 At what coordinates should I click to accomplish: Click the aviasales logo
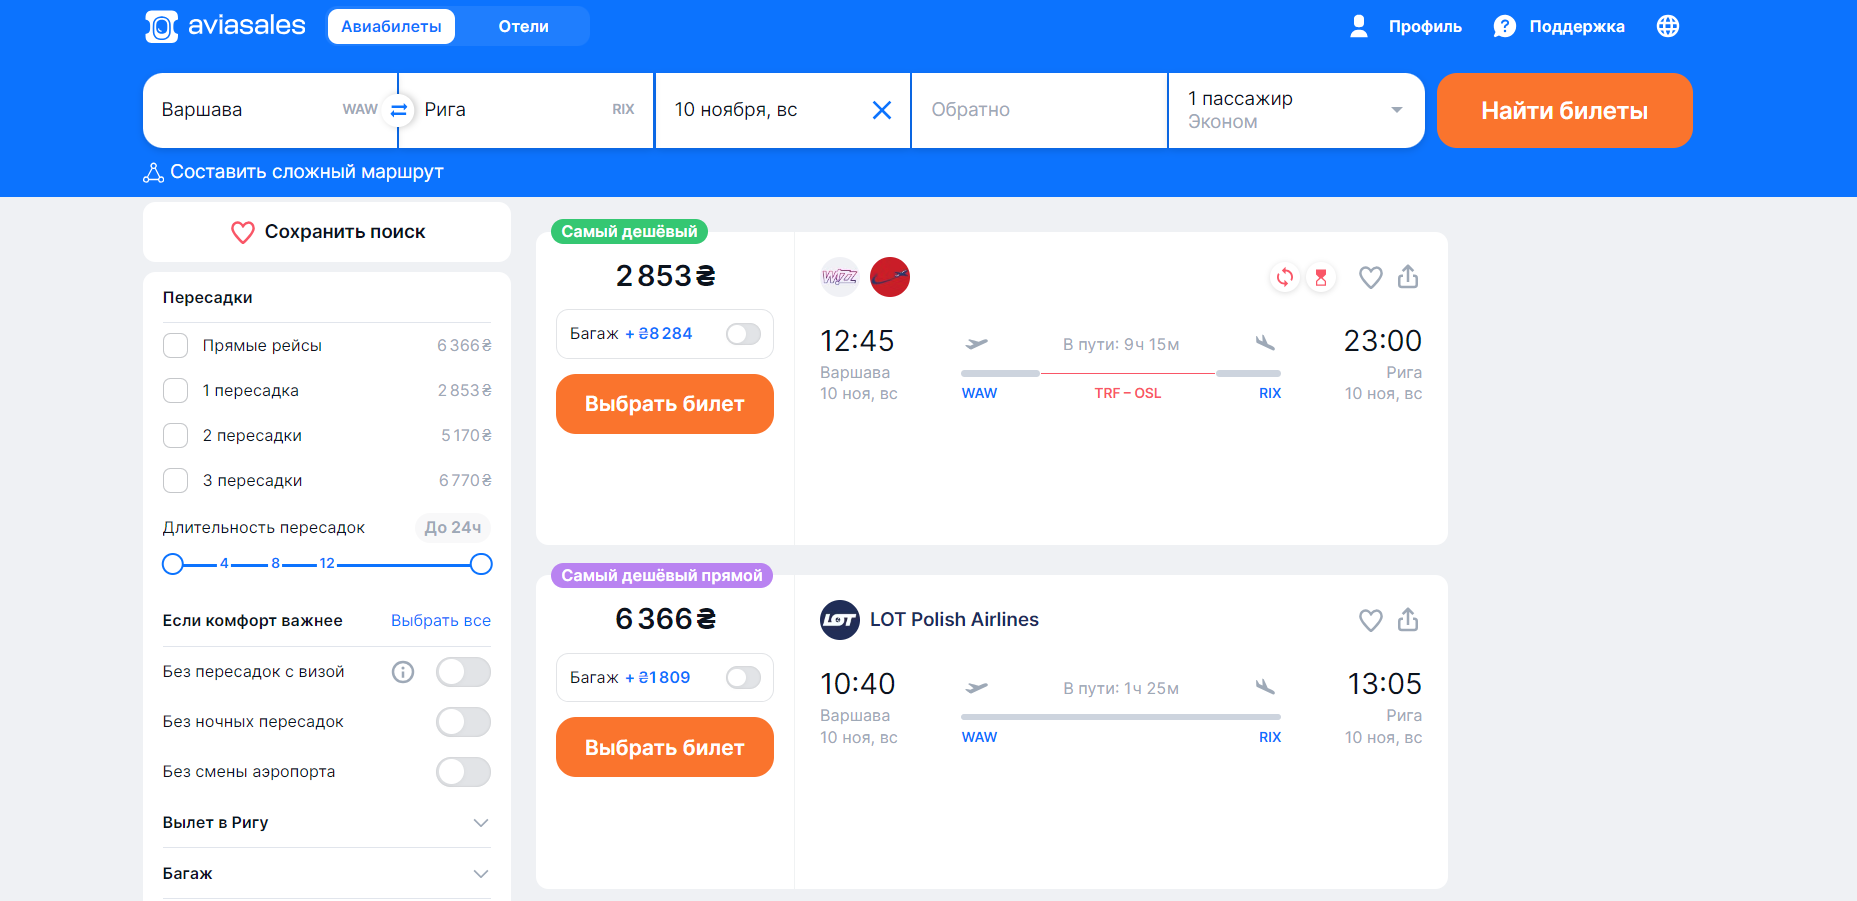225,26
